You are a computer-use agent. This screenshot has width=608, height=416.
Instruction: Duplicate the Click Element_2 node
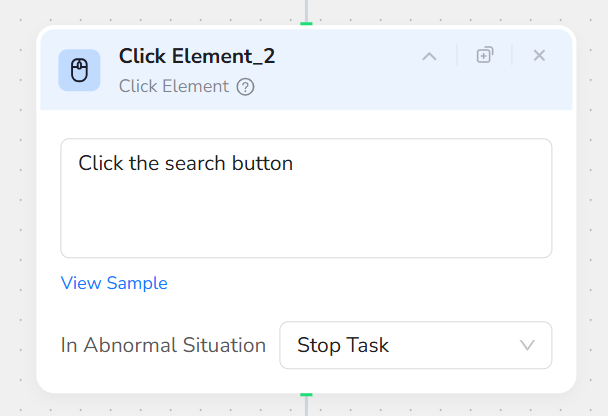pos(485,56)
